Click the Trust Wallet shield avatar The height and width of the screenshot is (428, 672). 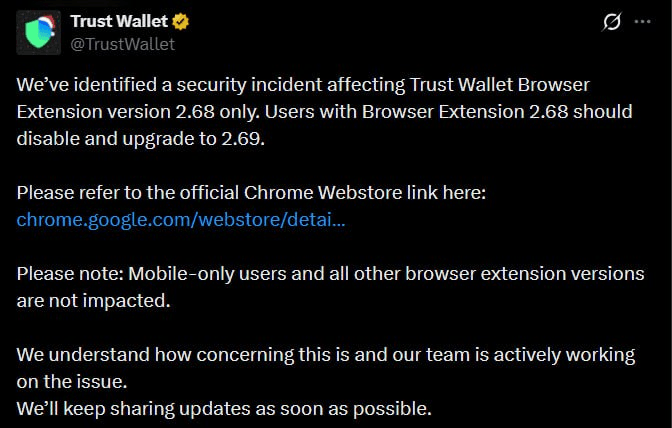click(36, 33)
